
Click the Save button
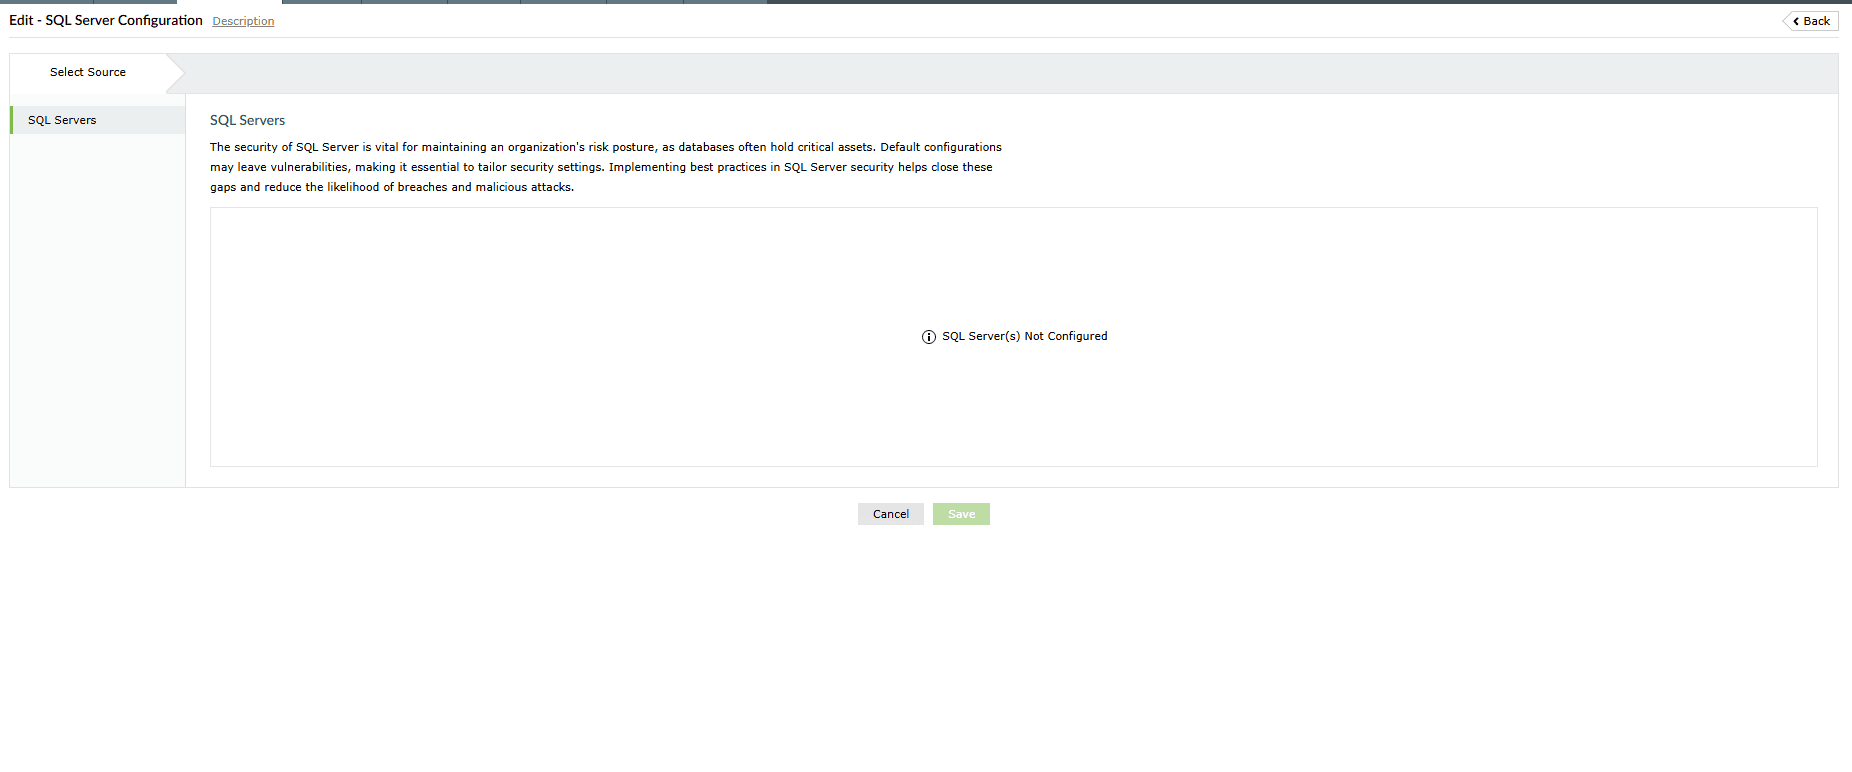[x=961, y=514]
